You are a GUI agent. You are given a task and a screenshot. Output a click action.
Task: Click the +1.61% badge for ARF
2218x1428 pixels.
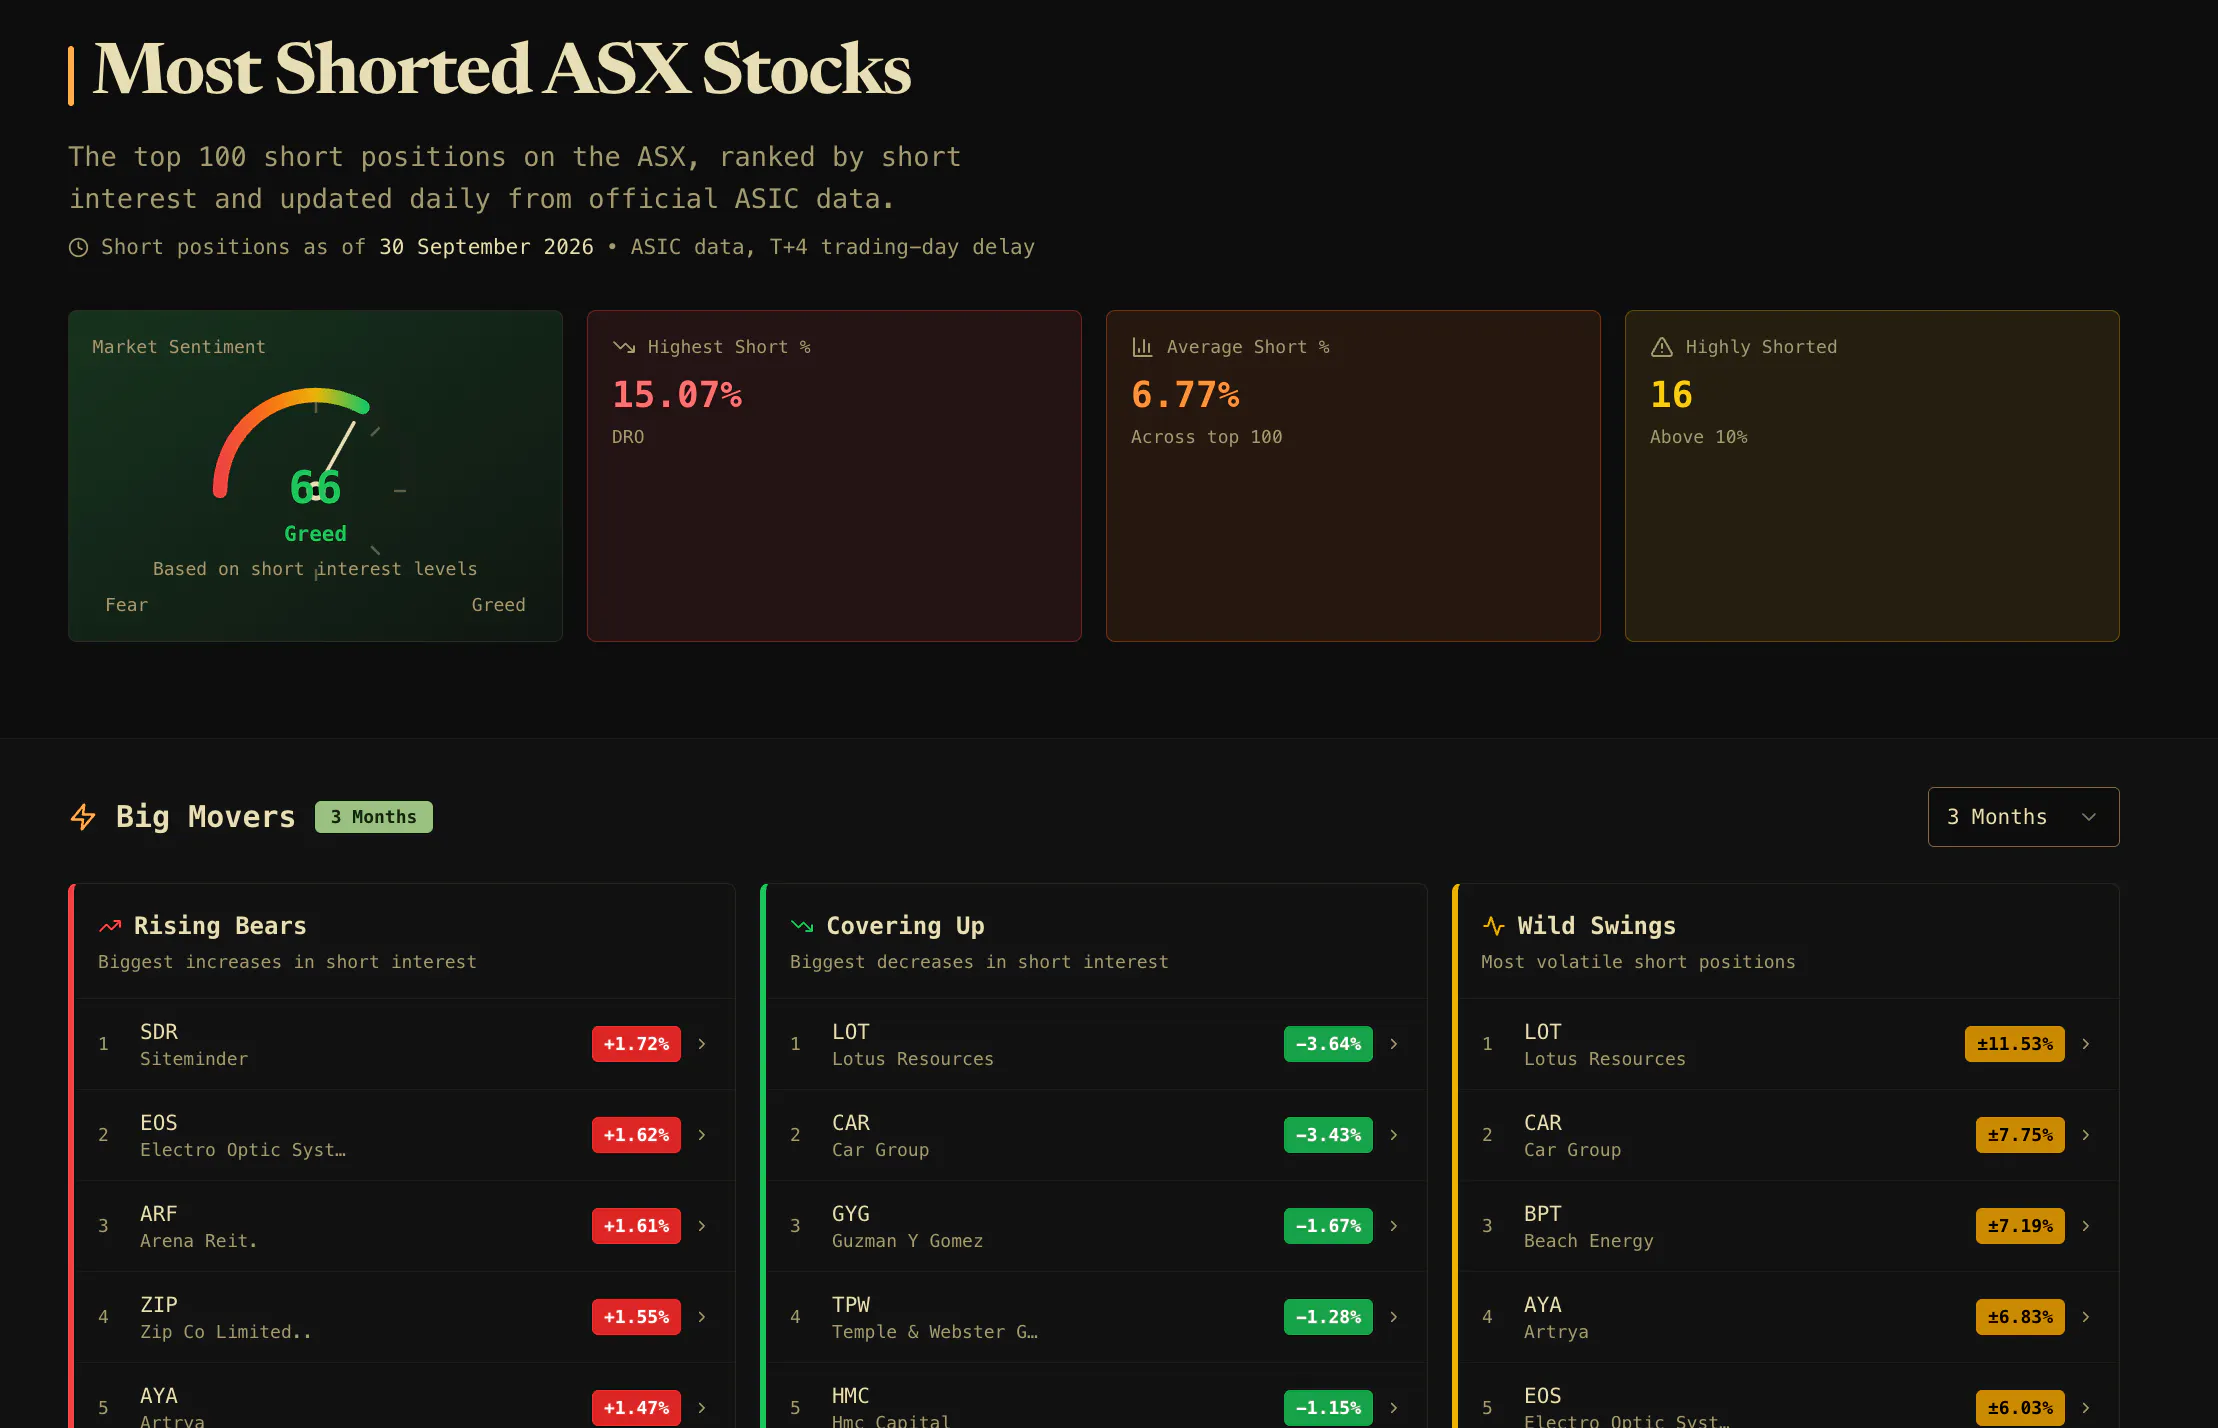pos(636,1226)
